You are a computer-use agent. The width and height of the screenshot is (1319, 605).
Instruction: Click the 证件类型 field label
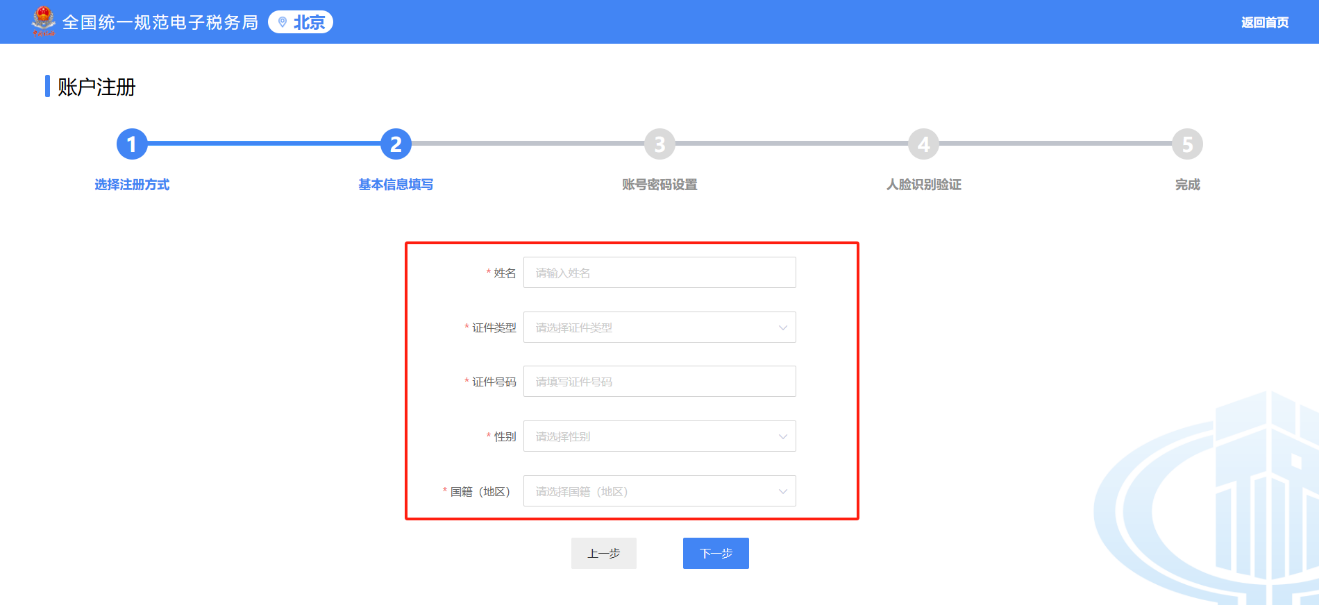click(x=494, y=327)
